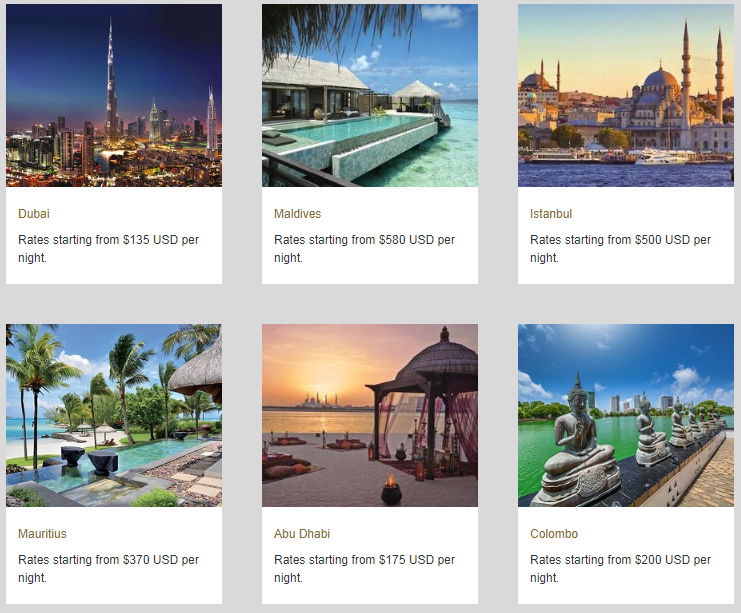Open the Istanbul mosque waterfront photo
The height and width of the screenshot is (613, 741).
tap(626, 95)
